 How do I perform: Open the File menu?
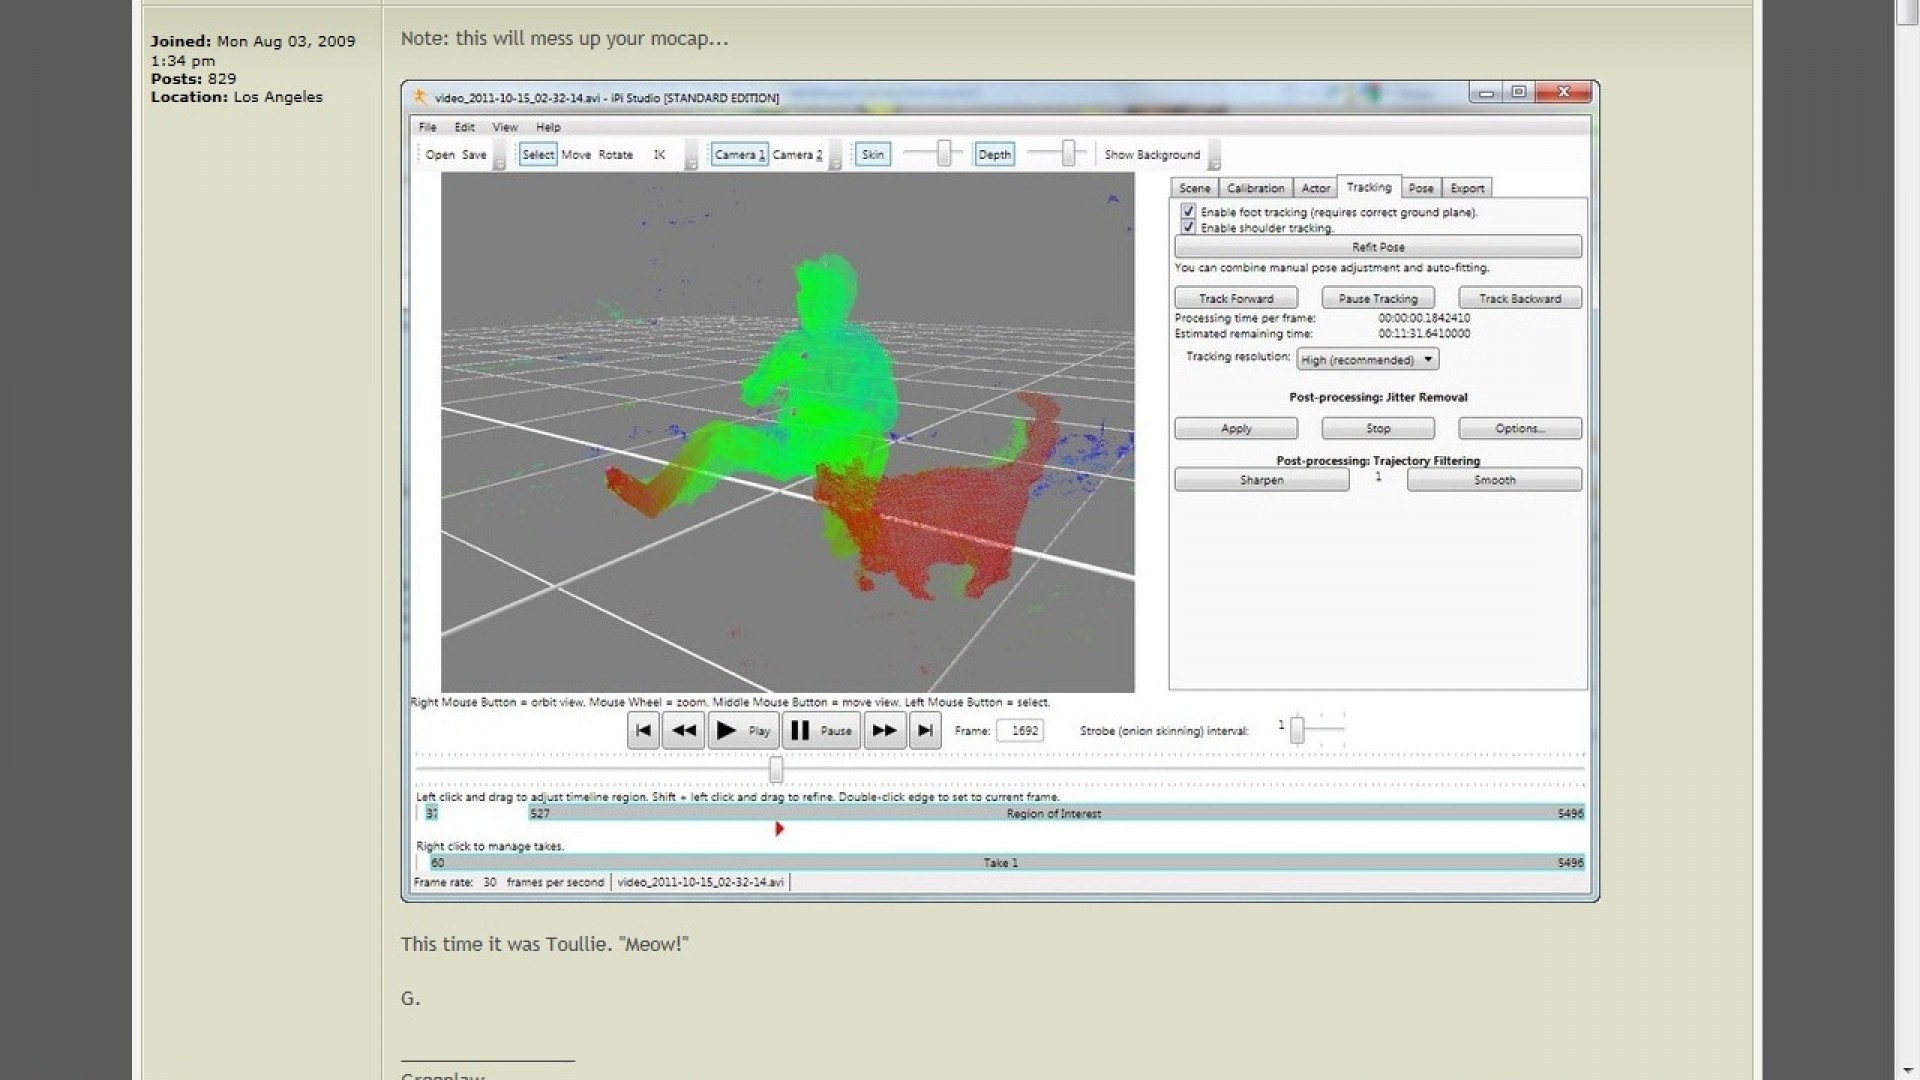(427, 127)
